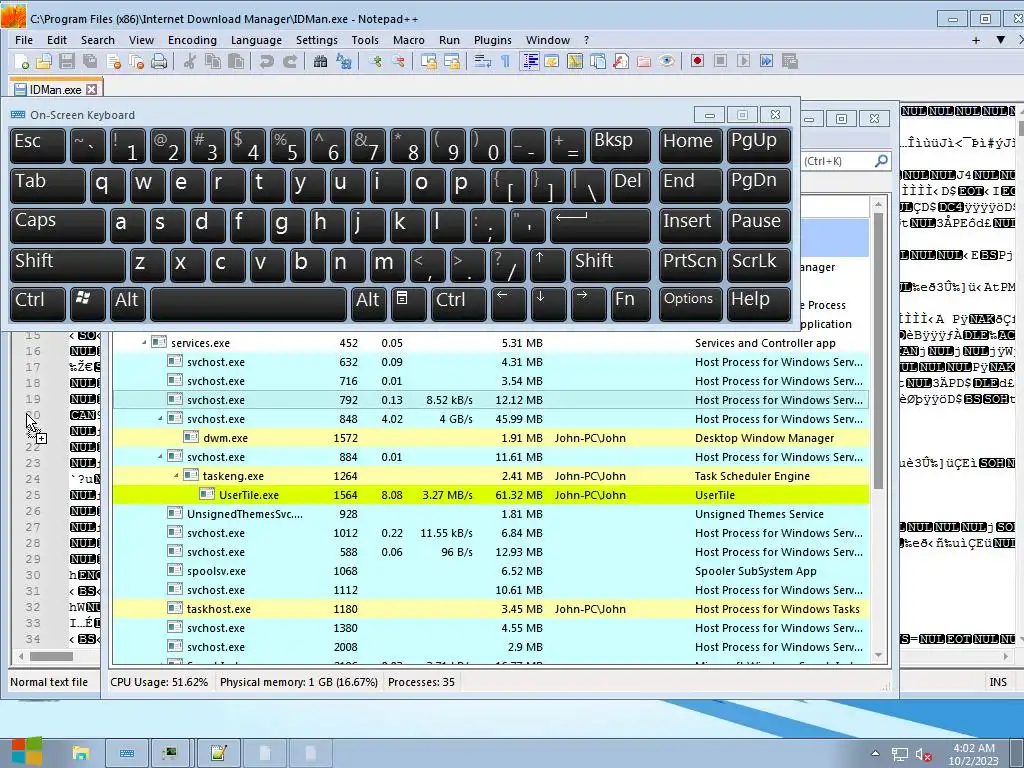Click the Zoom Out toolbar icon
Viewport: 1024px width, 768px height.
tap(398, 61)
